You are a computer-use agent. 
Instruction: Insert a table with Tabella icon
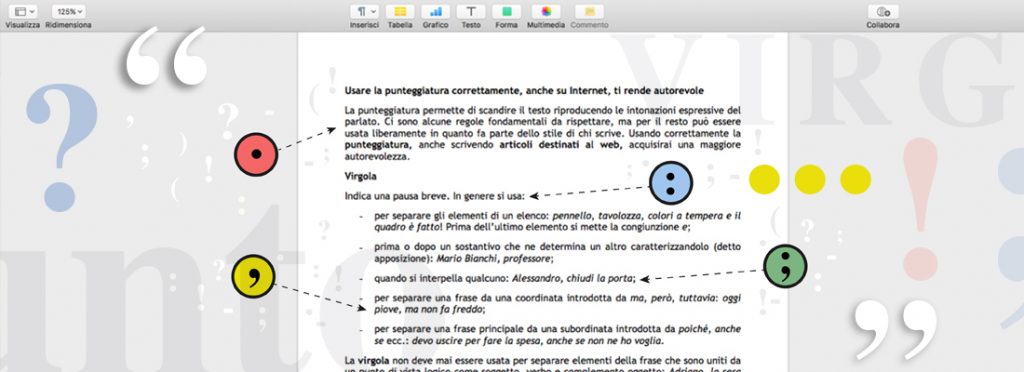(400, 11)
